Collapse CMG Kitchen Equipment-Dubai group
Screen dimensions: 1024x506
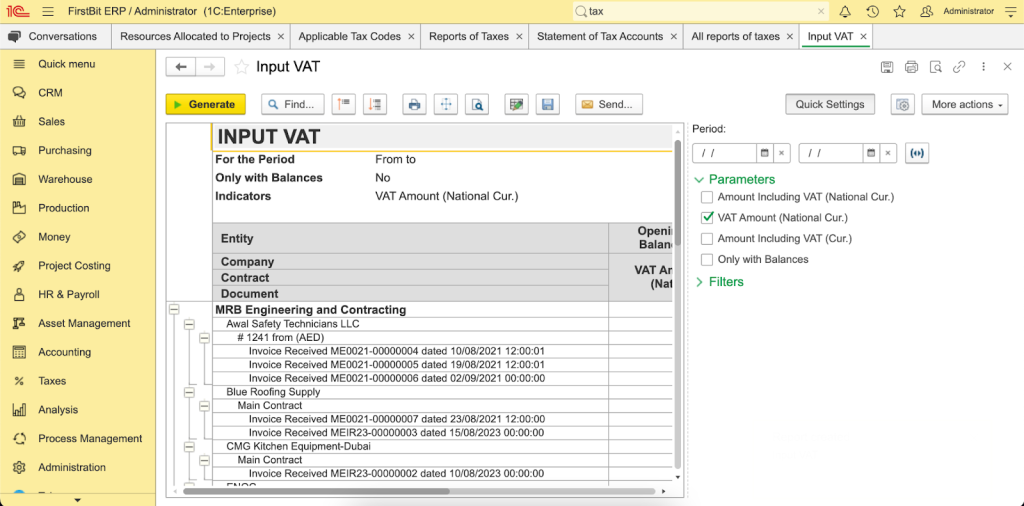[189, 447]
